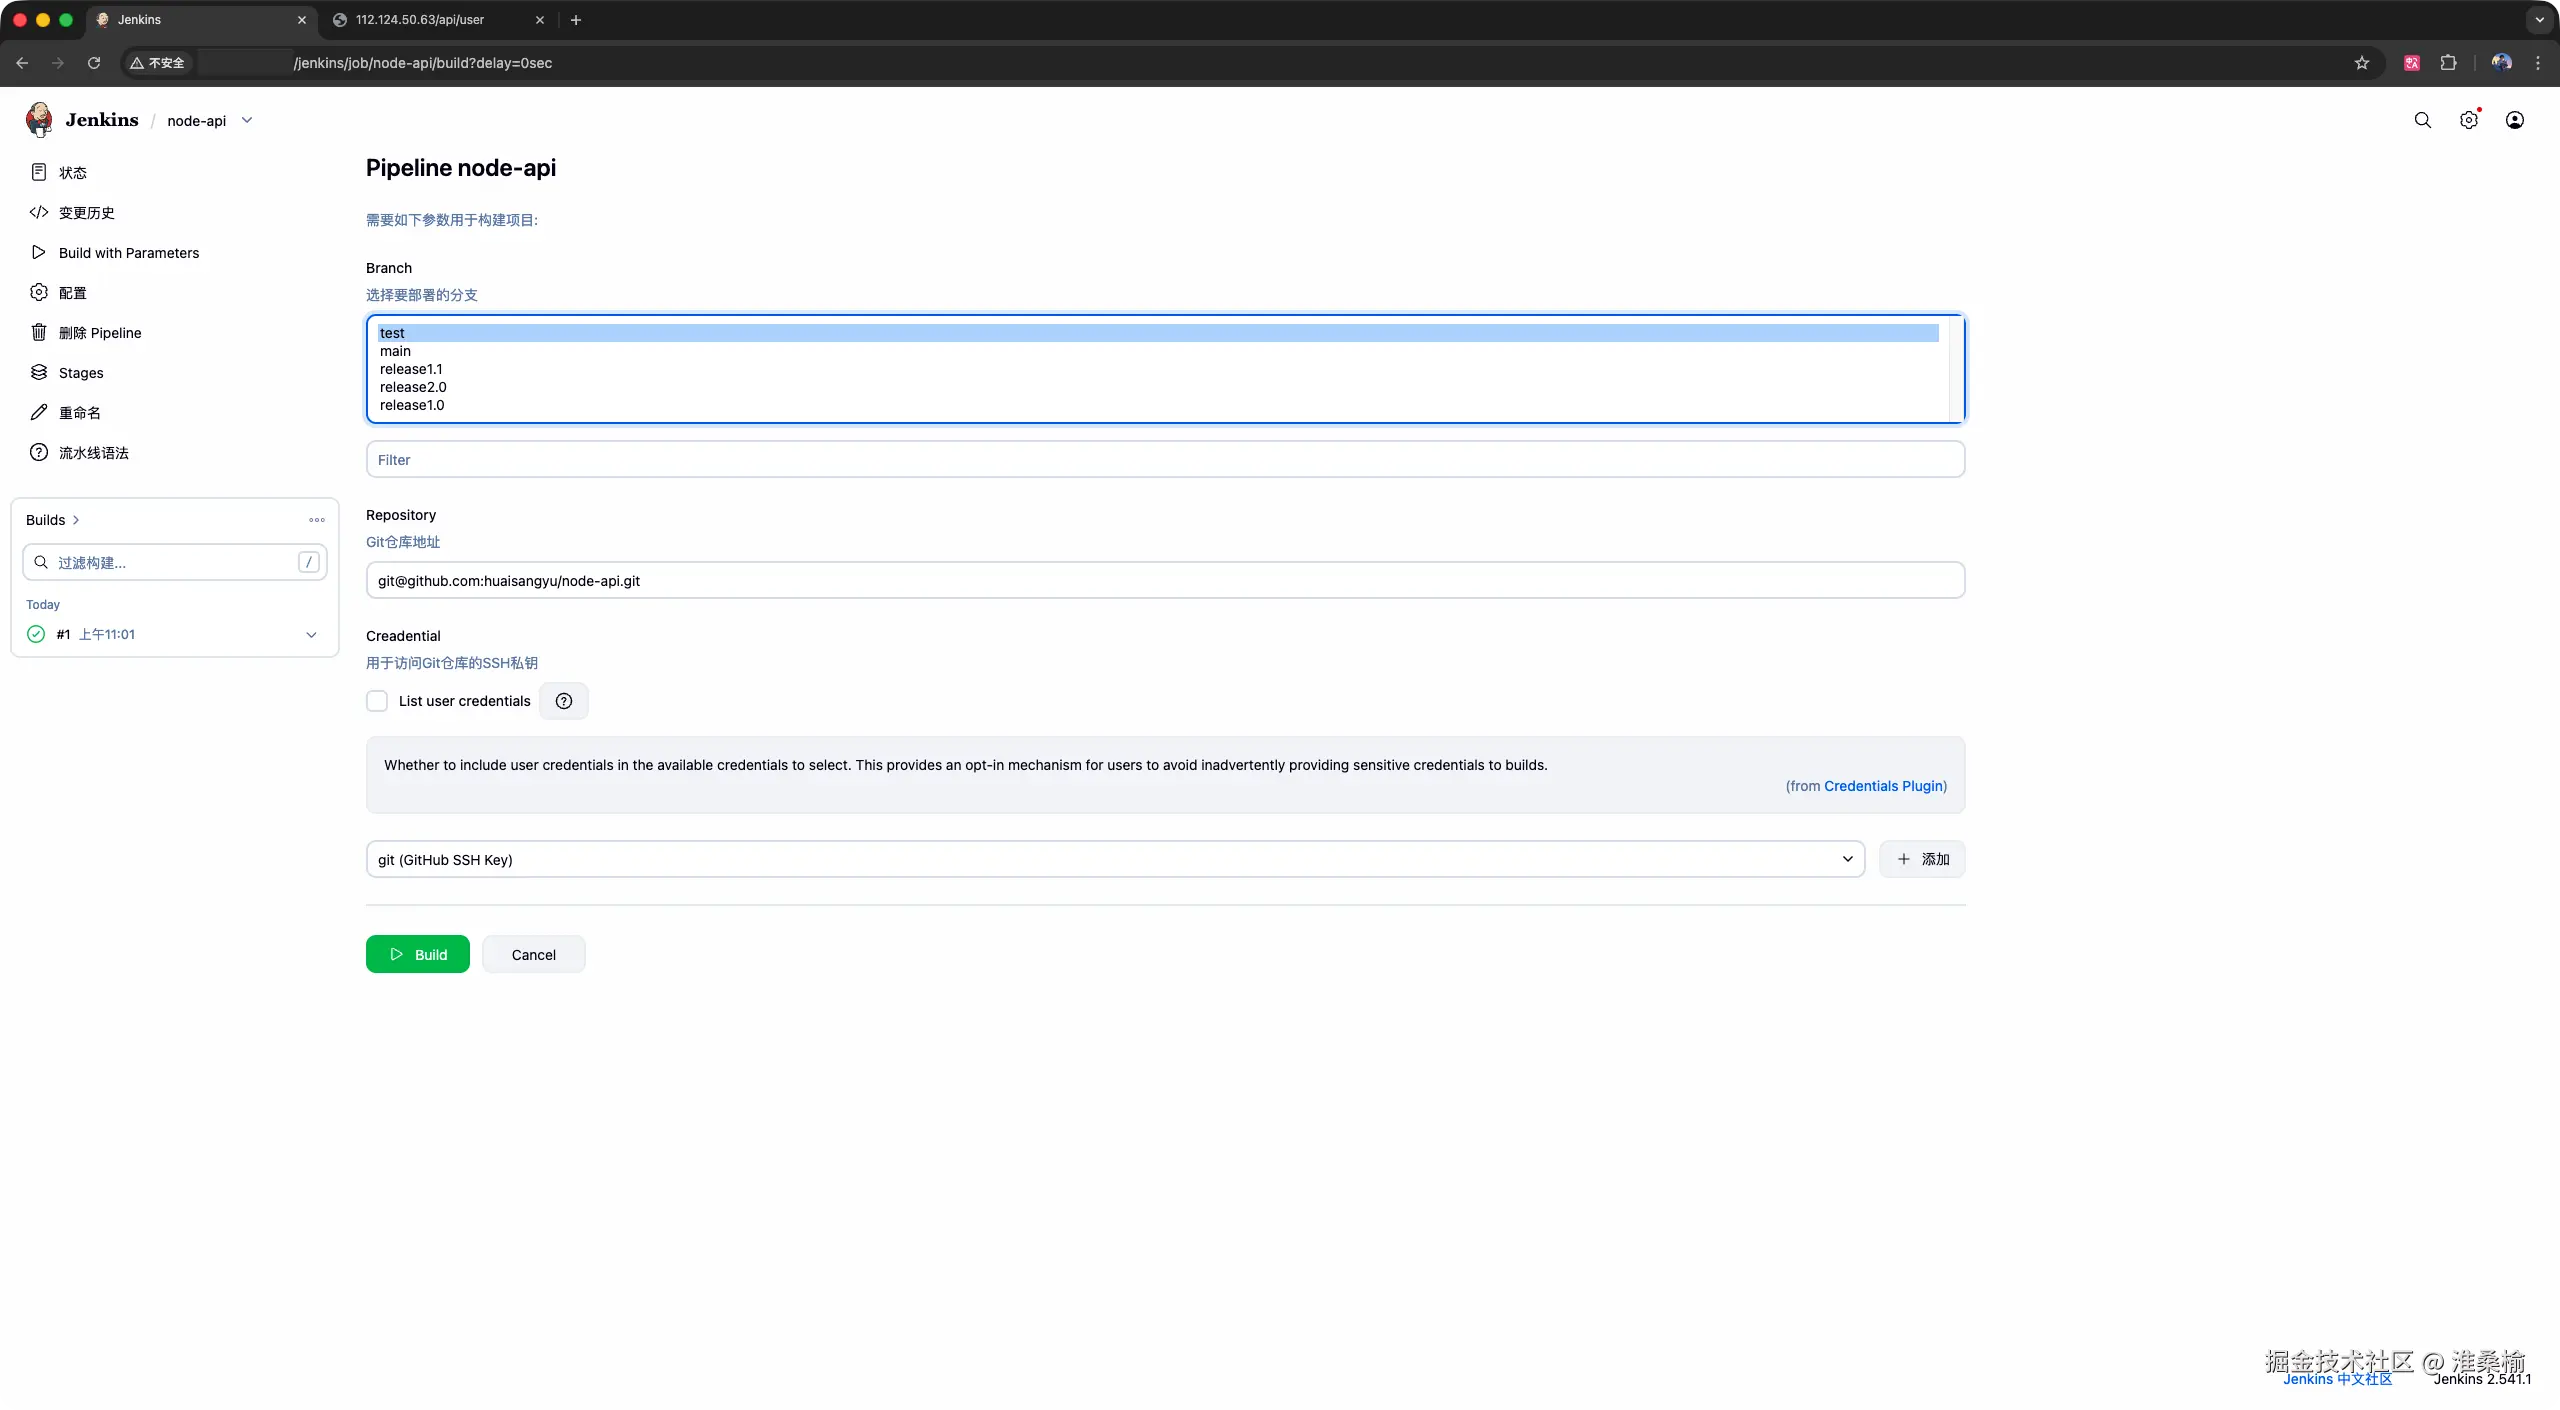2560x1410 pixels.
Task: Click the Jenkins butler logo icon
Action: (39, 120)
